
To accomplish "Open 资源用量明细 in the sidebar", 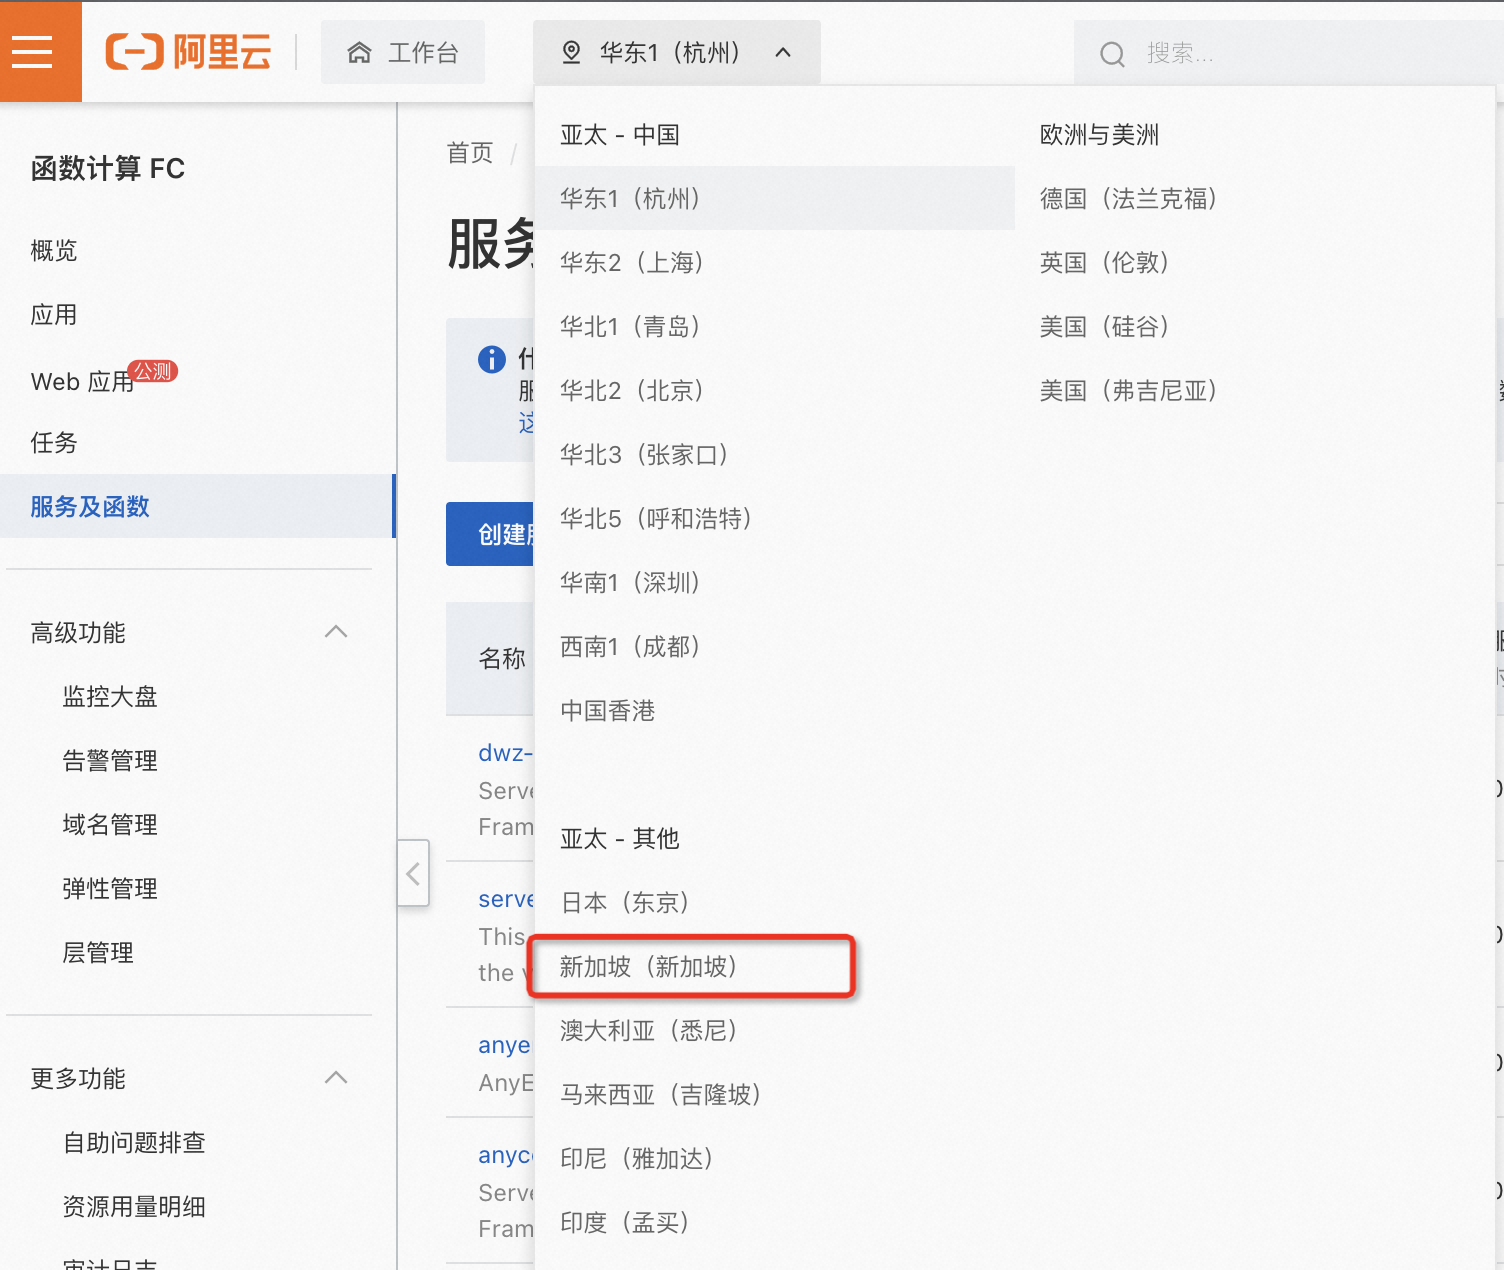I will pyautogui.click(x=134, y=1207).
